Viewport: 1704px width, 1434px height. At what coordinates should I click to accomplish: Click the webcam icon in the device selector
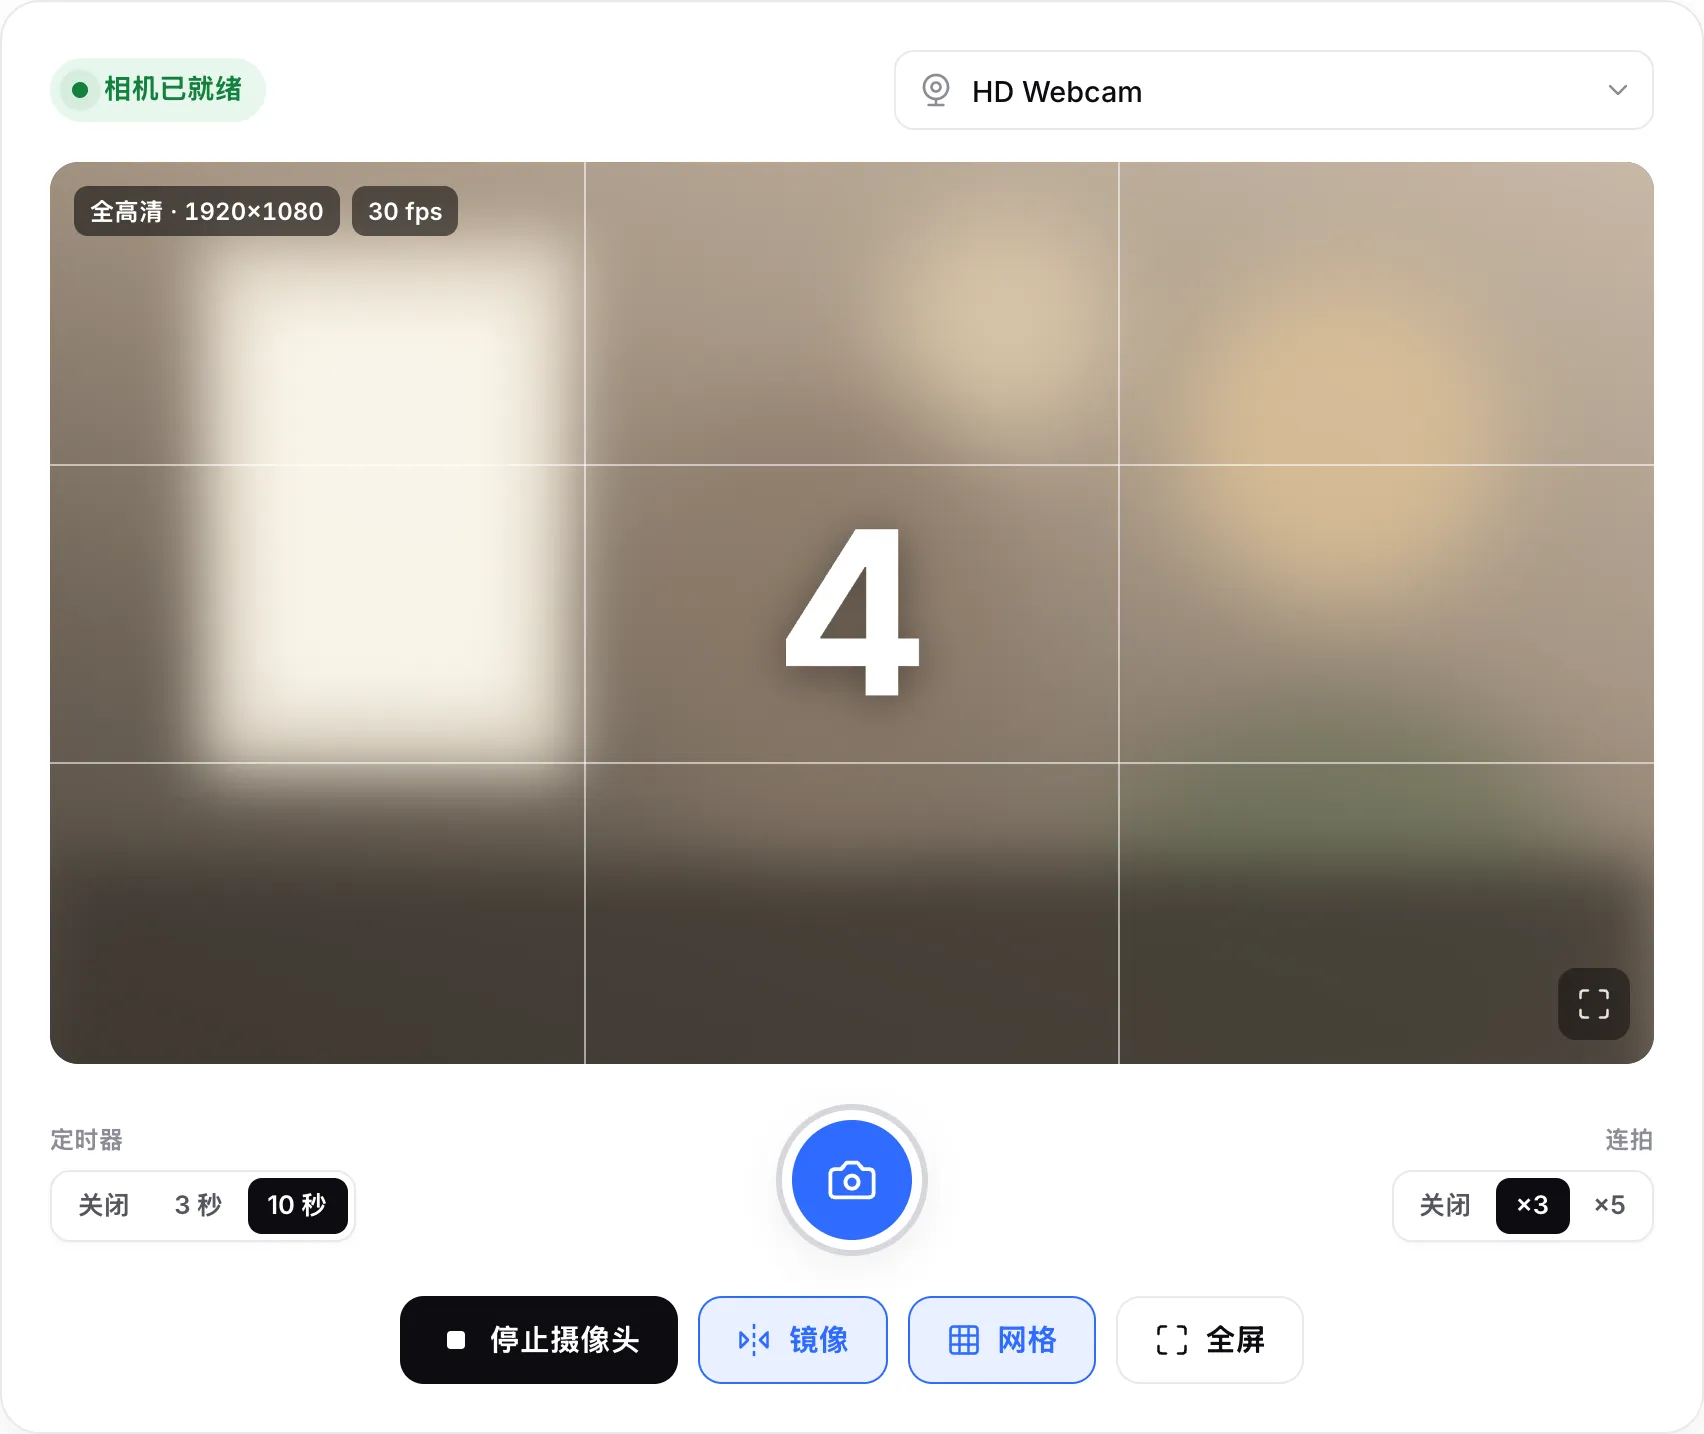pos(936,91)
